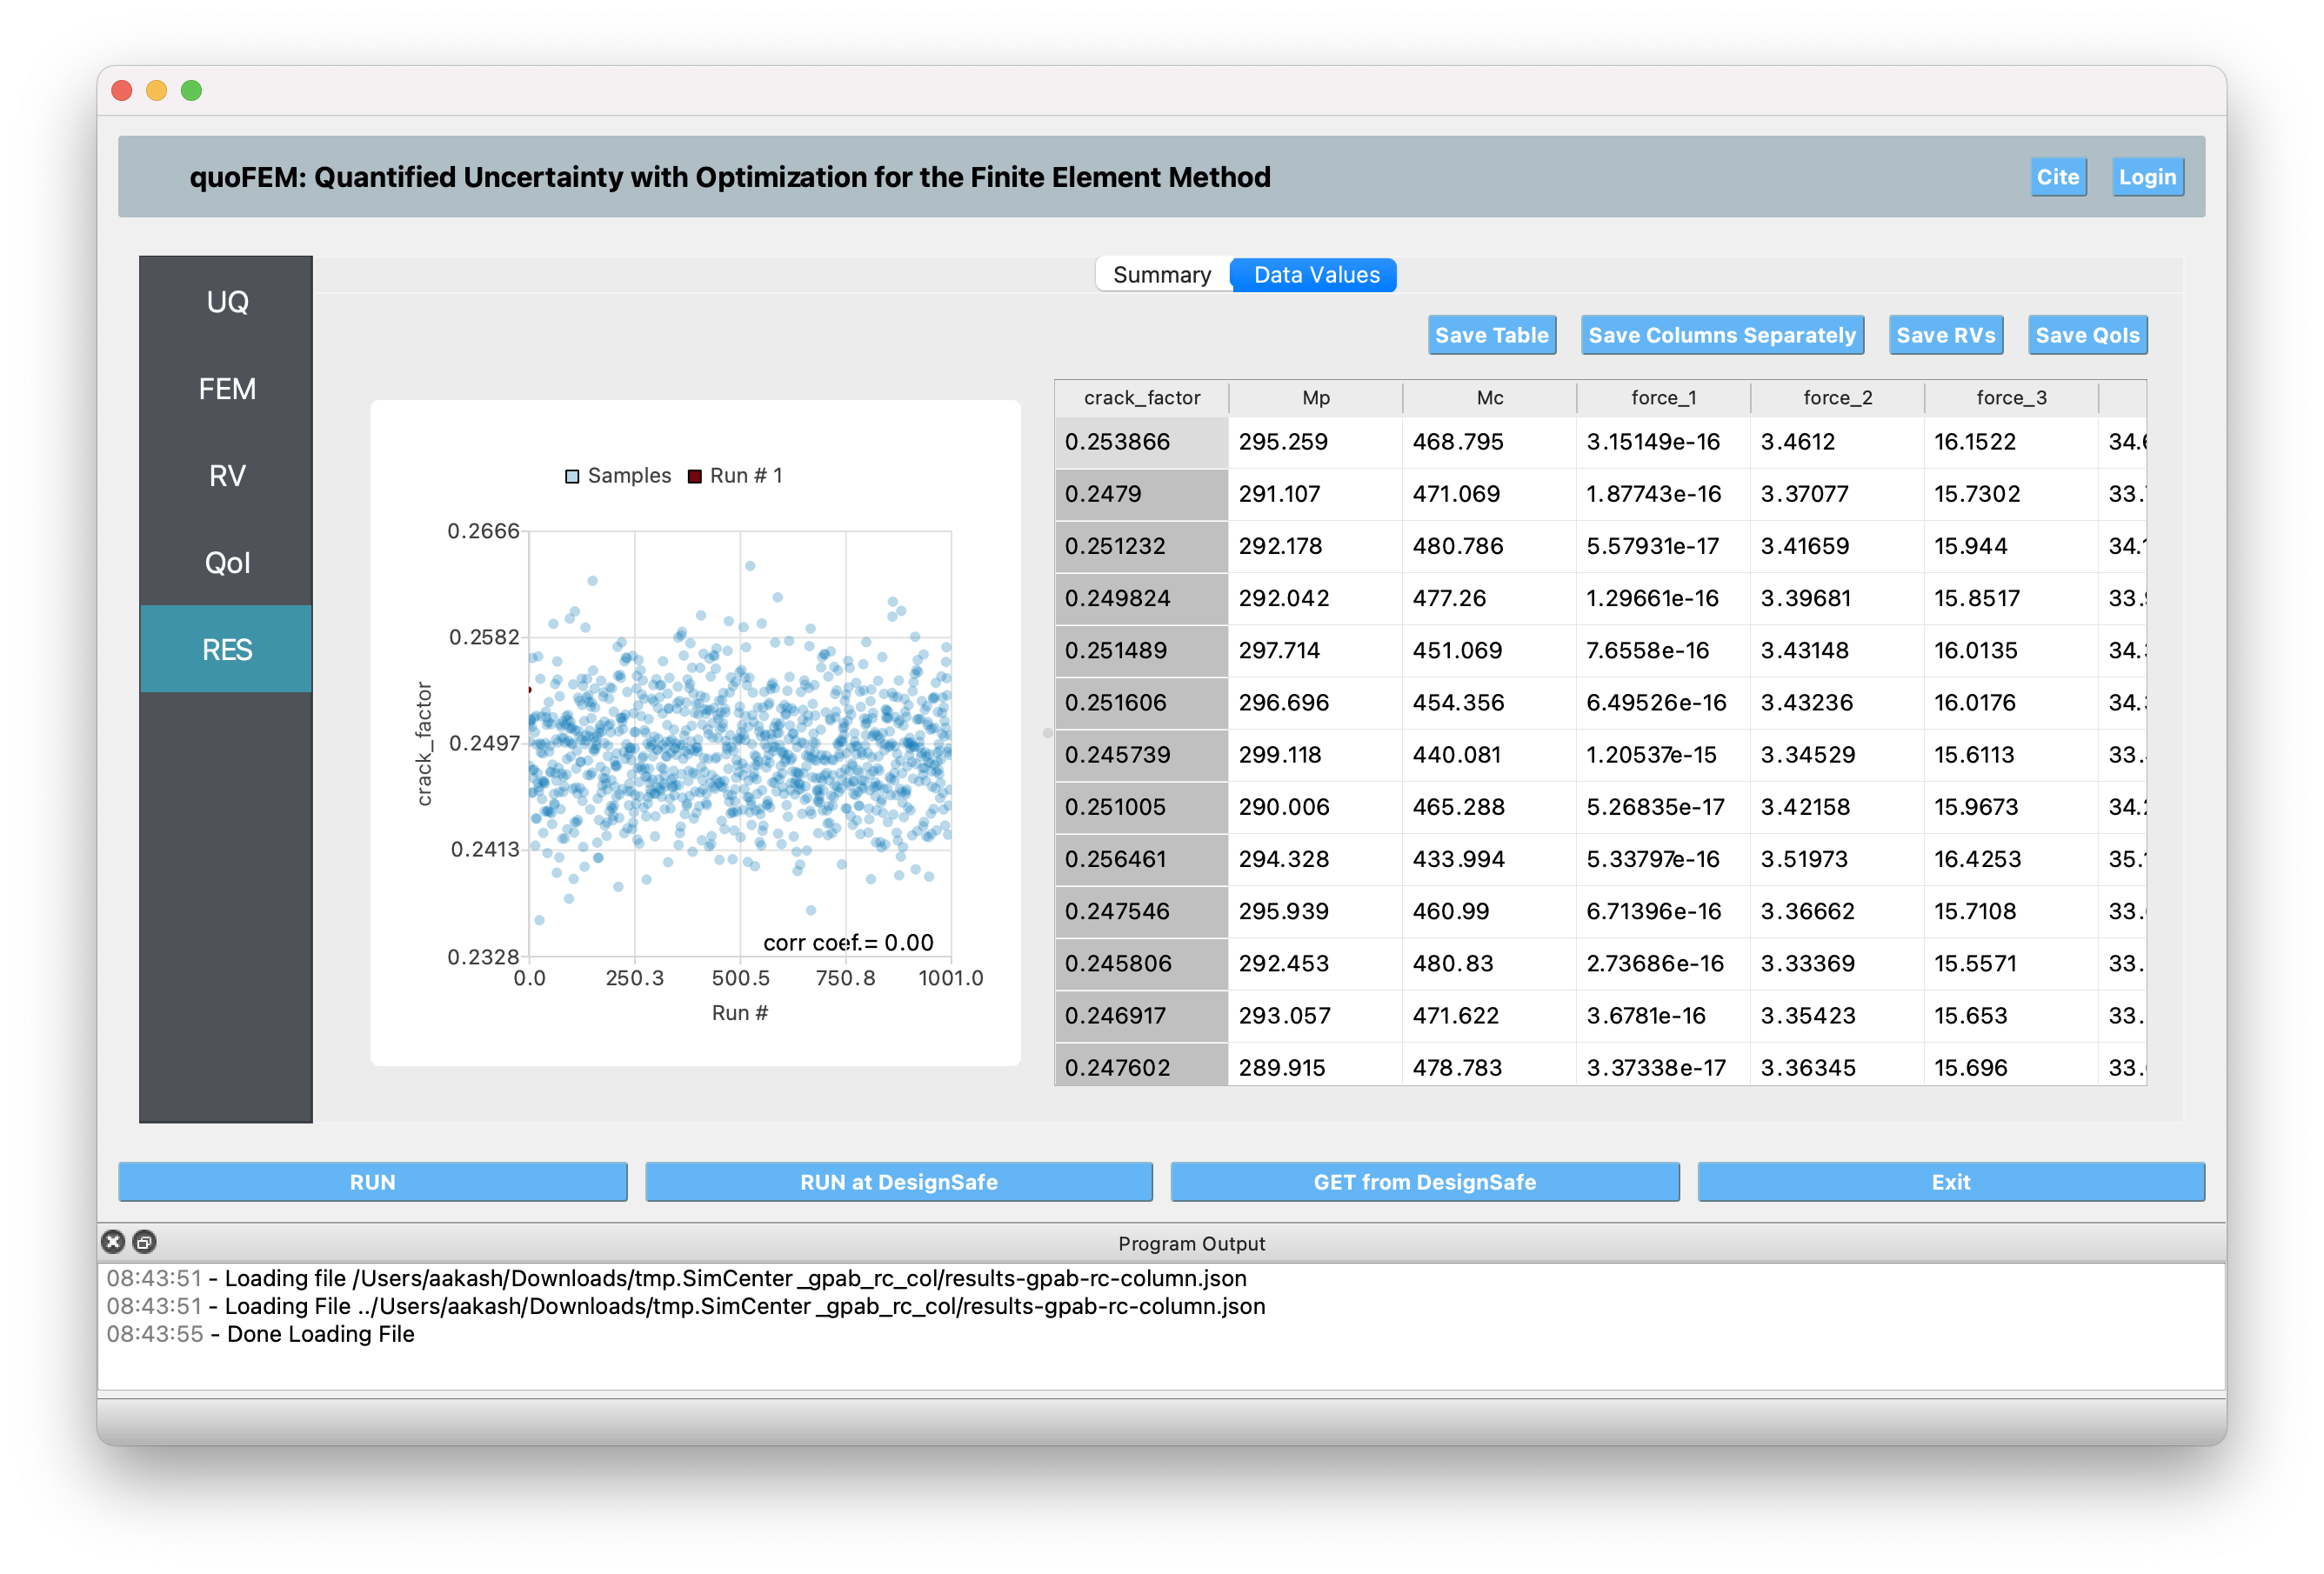Image resolution: width=2324 pixels, height=1574 pixels.
Task: Click force_1 cell 3.15149e-16
Action: (x=1663, y=442)
